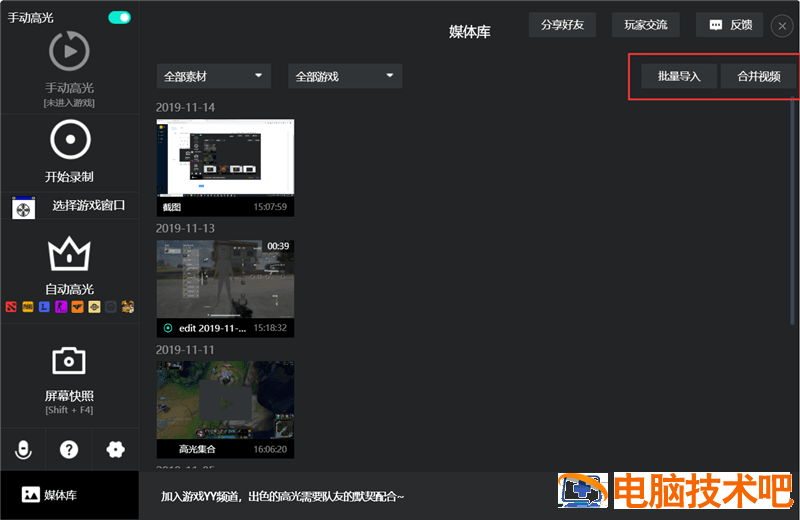This screenshot has width=800, height=520.
Task: Take a 屏幕快照 with the camera icon
Action: (69, 361)
